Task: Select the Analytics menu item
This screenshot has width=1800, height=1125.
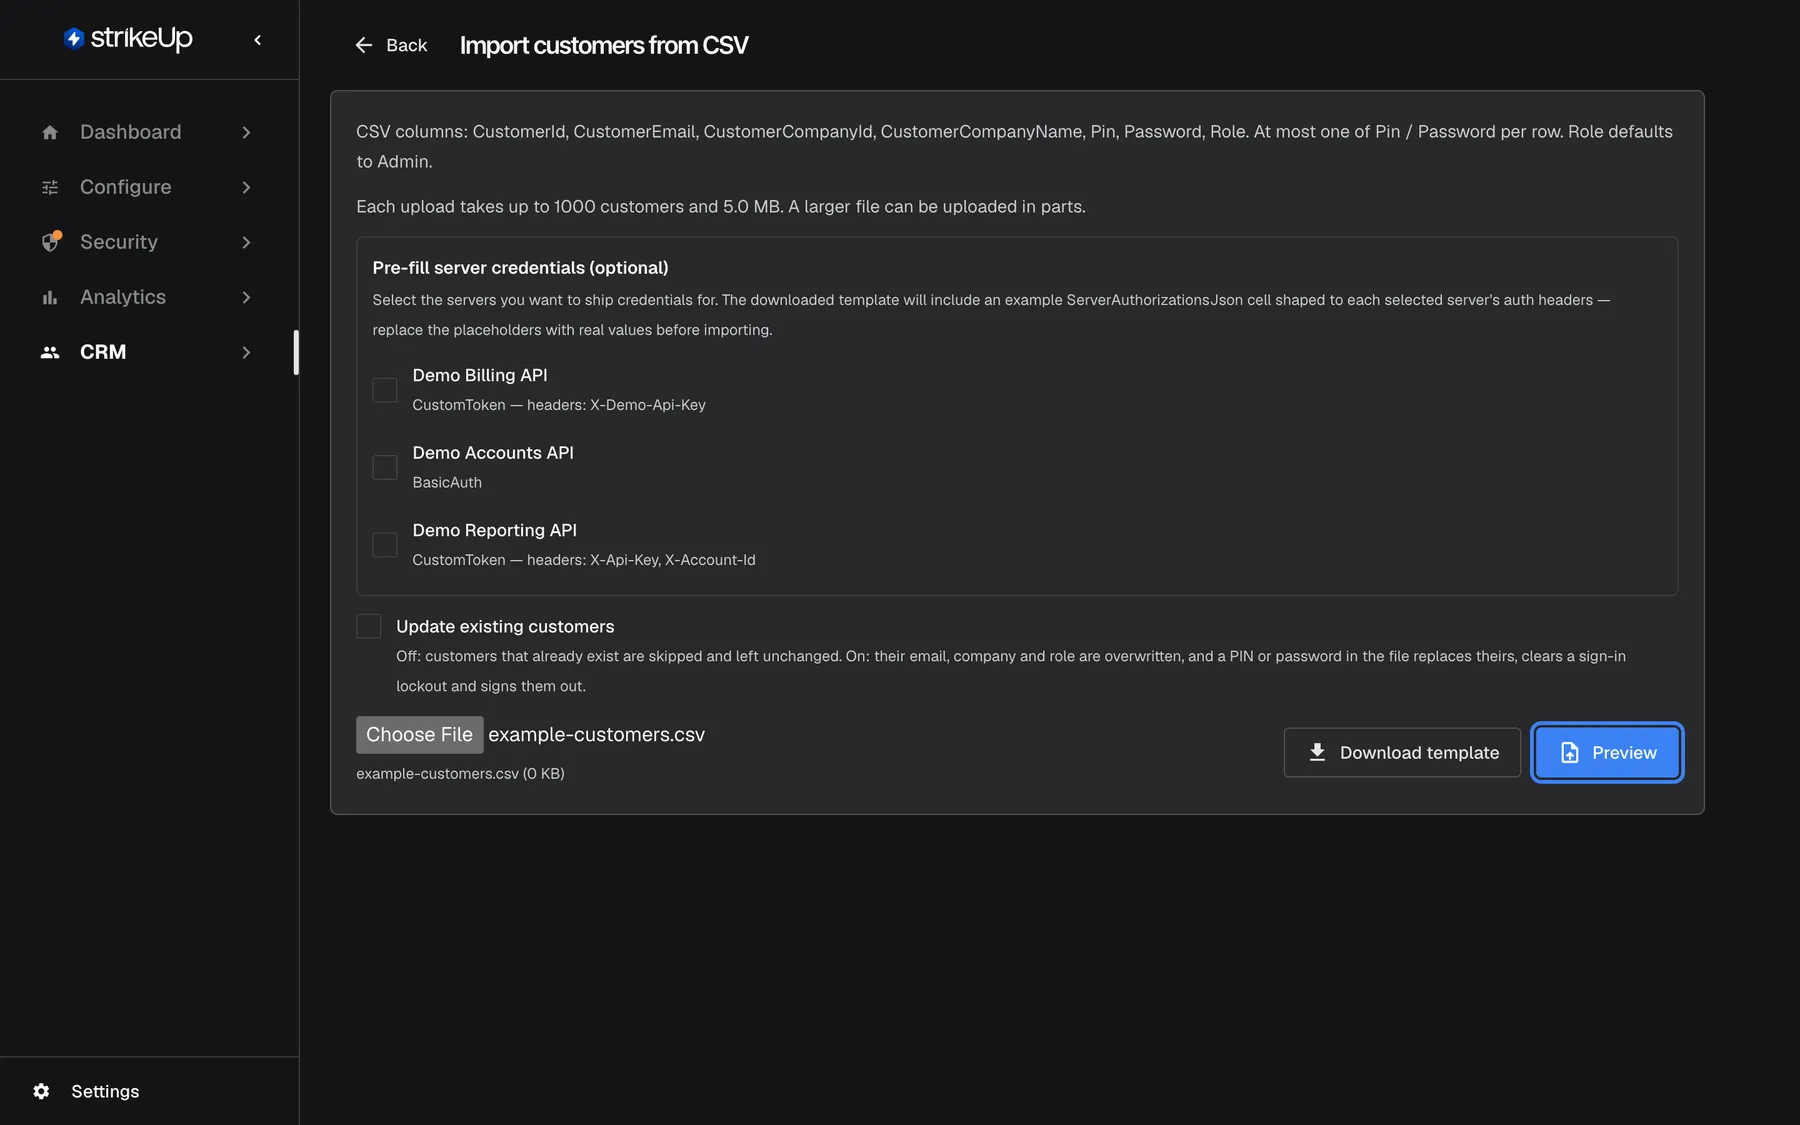Action: 148,297
